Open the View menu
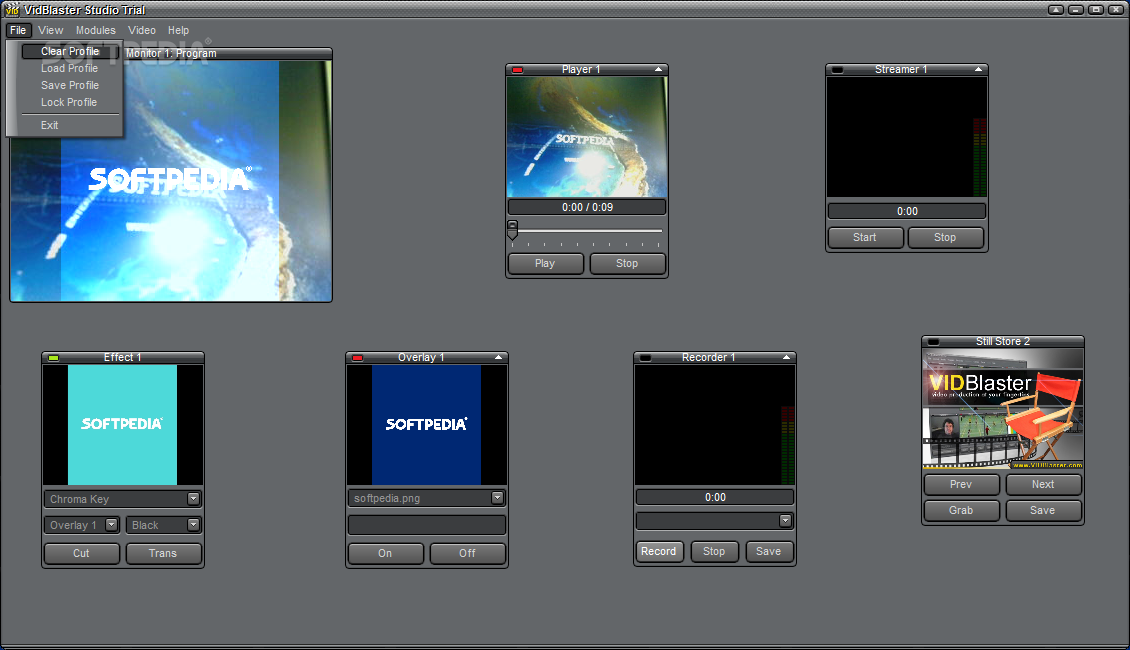This screenshot has height=650, width=1130. 50,30
